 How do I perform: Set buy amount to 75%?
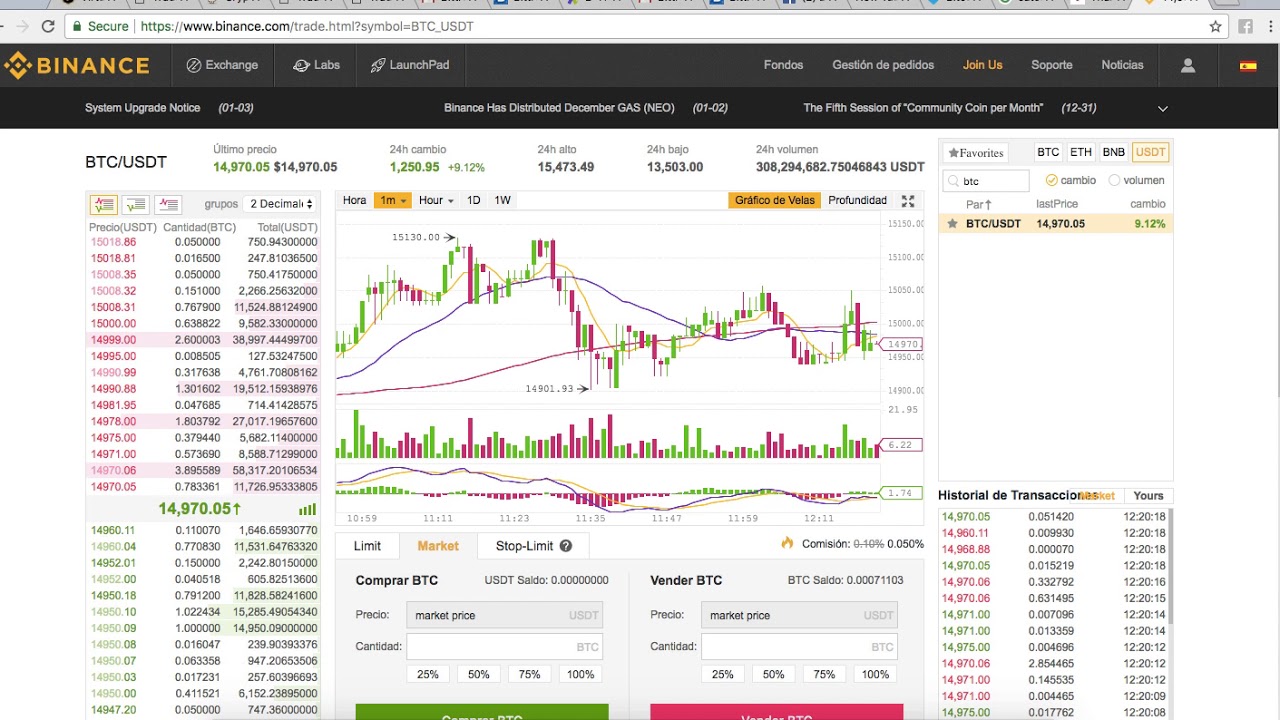click(x=530, y=674)
